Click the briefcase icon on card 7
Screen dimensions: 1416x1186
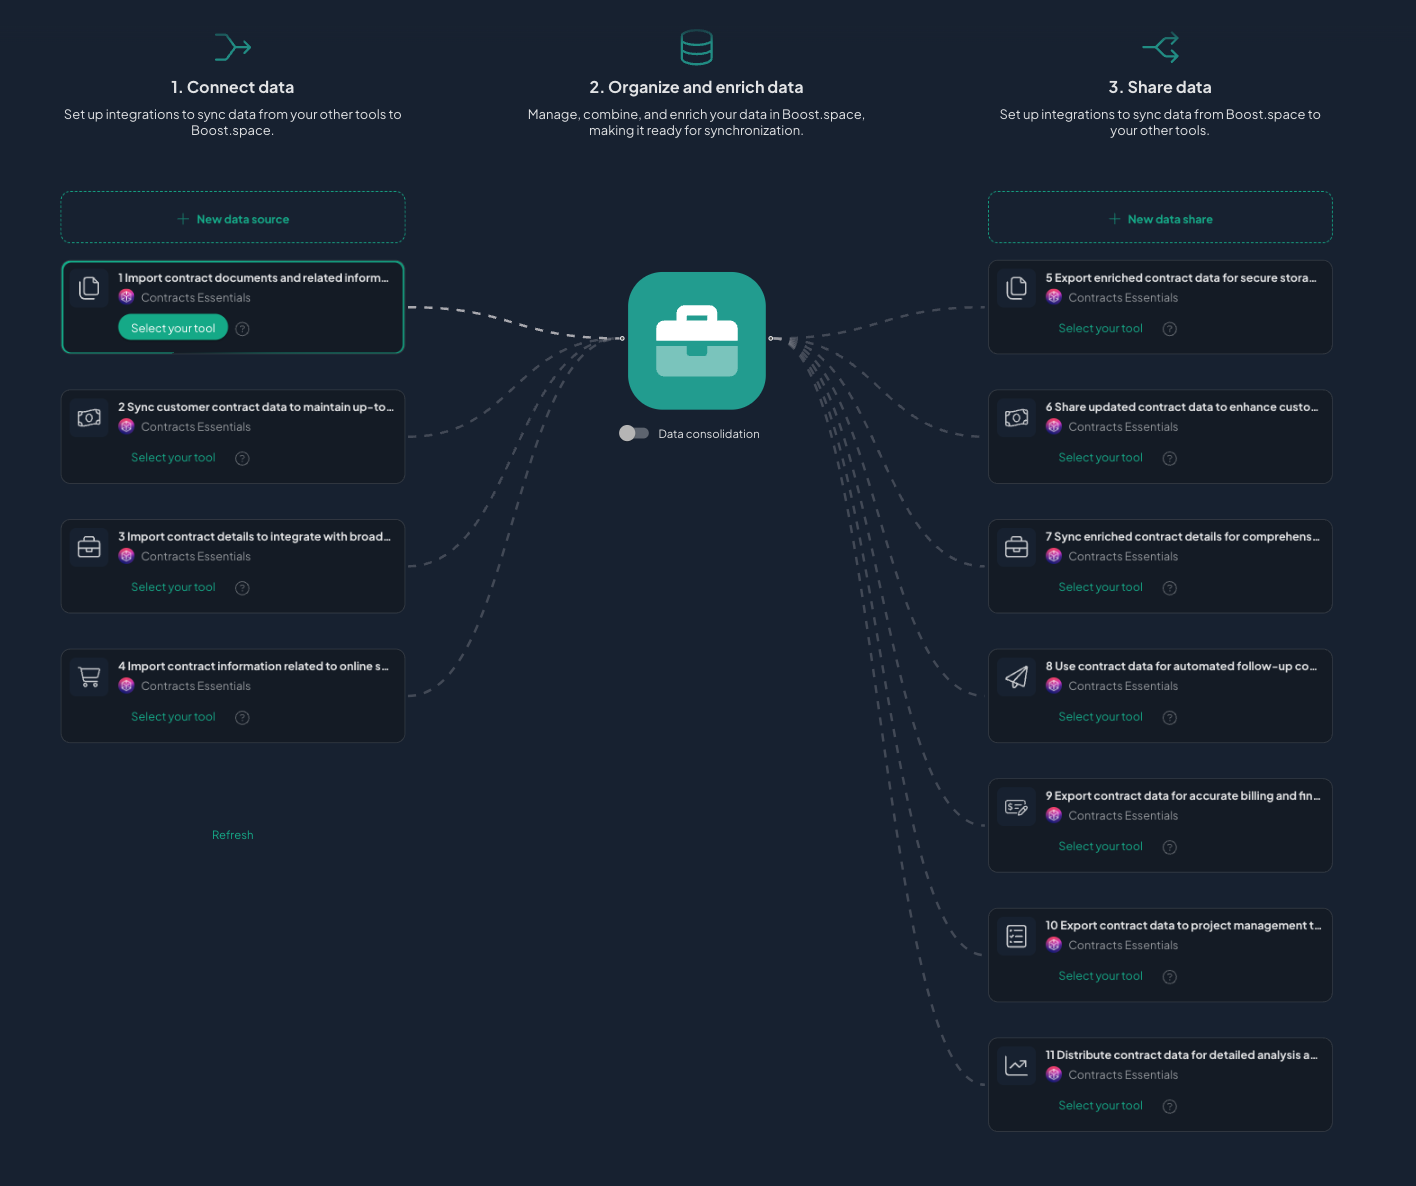[1016, 547]
